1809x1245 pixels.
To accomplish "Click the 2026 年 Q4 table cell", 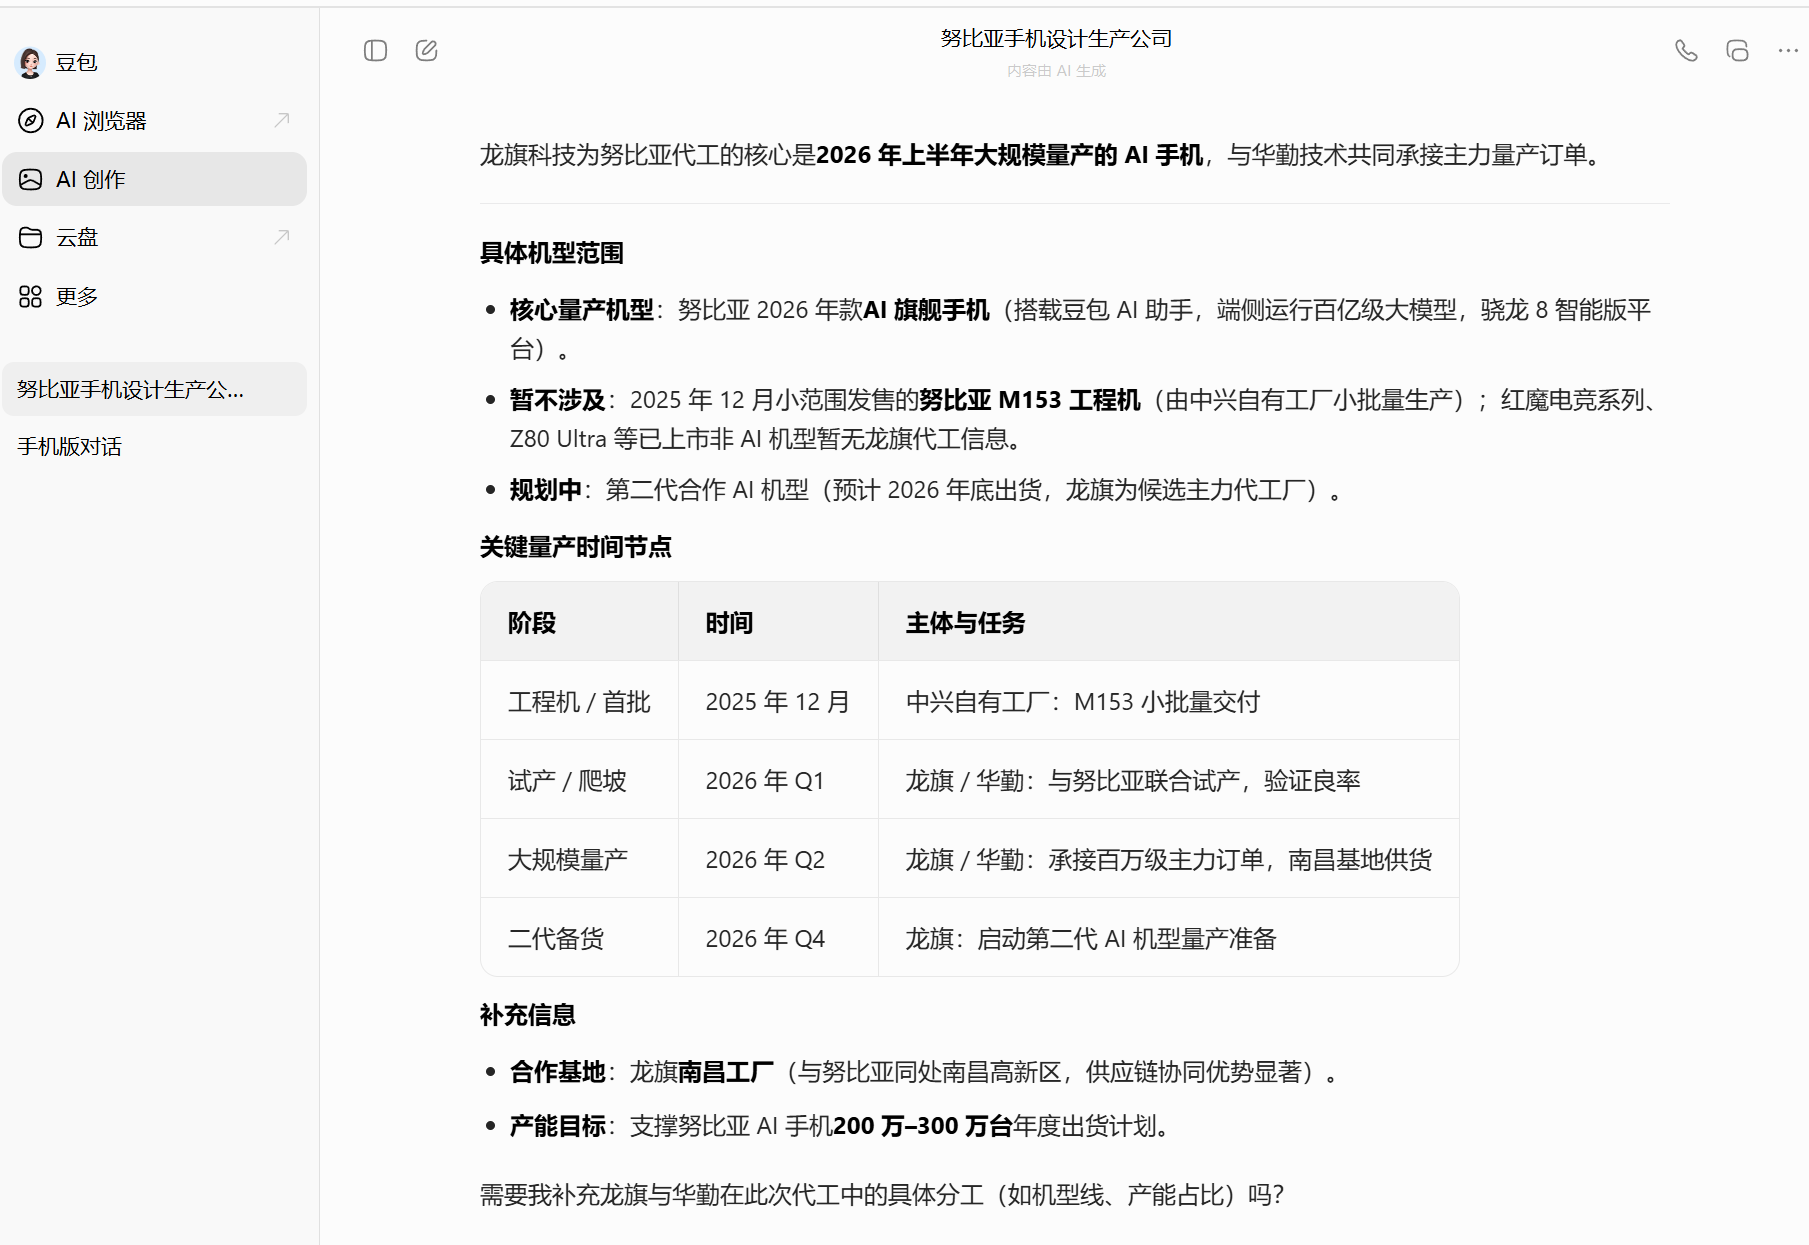I will (x=778, y=938).
